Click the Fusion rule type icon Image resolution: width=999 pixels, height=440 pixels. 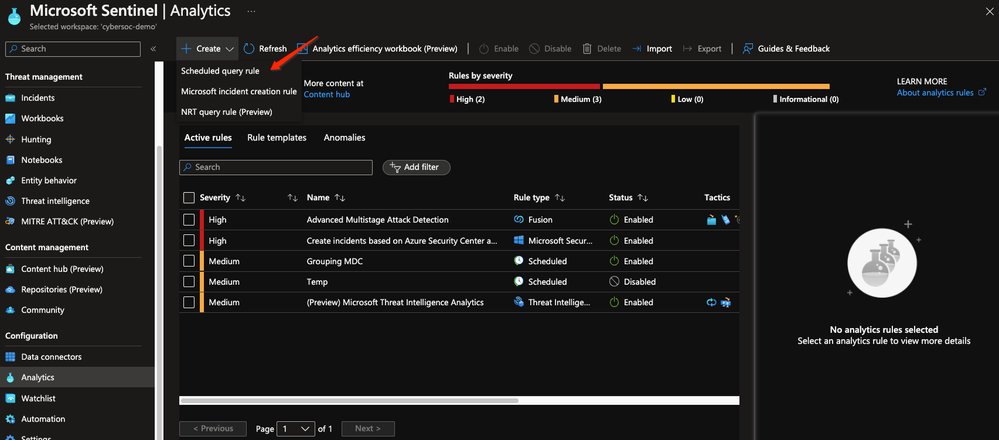click(x=519, y=220)
